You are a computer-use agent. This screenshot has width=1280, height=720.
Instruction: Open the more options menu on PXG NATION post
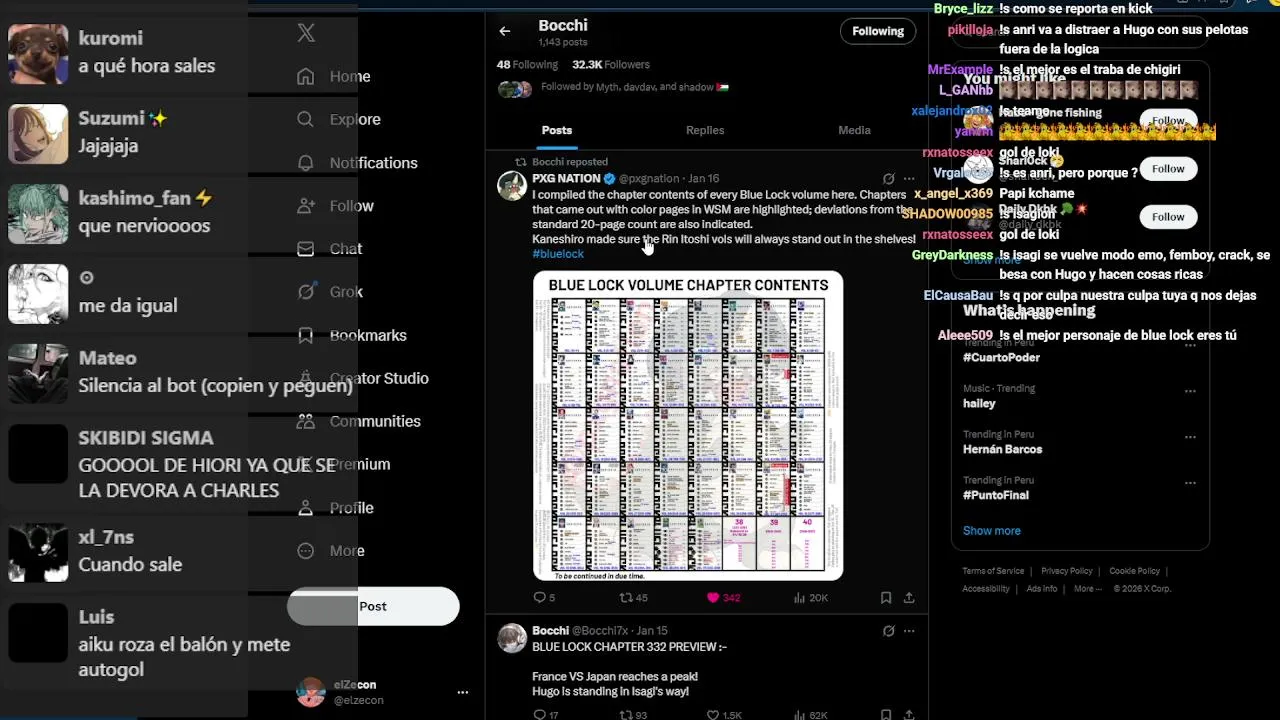(x=909, y=179)
